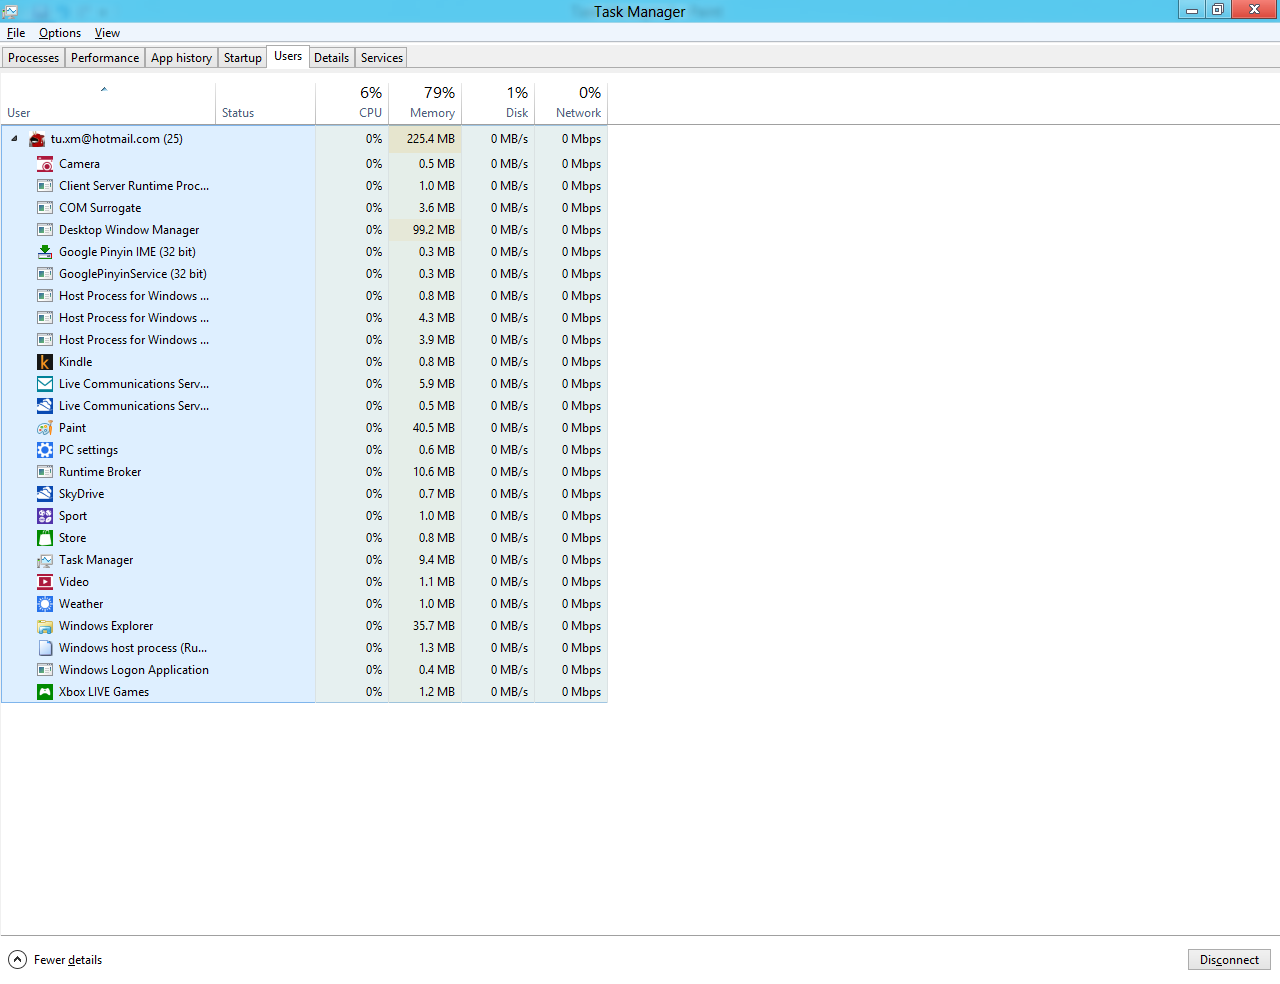This screenshot has height=984, width=1280.
Task: Select the Windows Logon Application name
Action: pos(134,670)
